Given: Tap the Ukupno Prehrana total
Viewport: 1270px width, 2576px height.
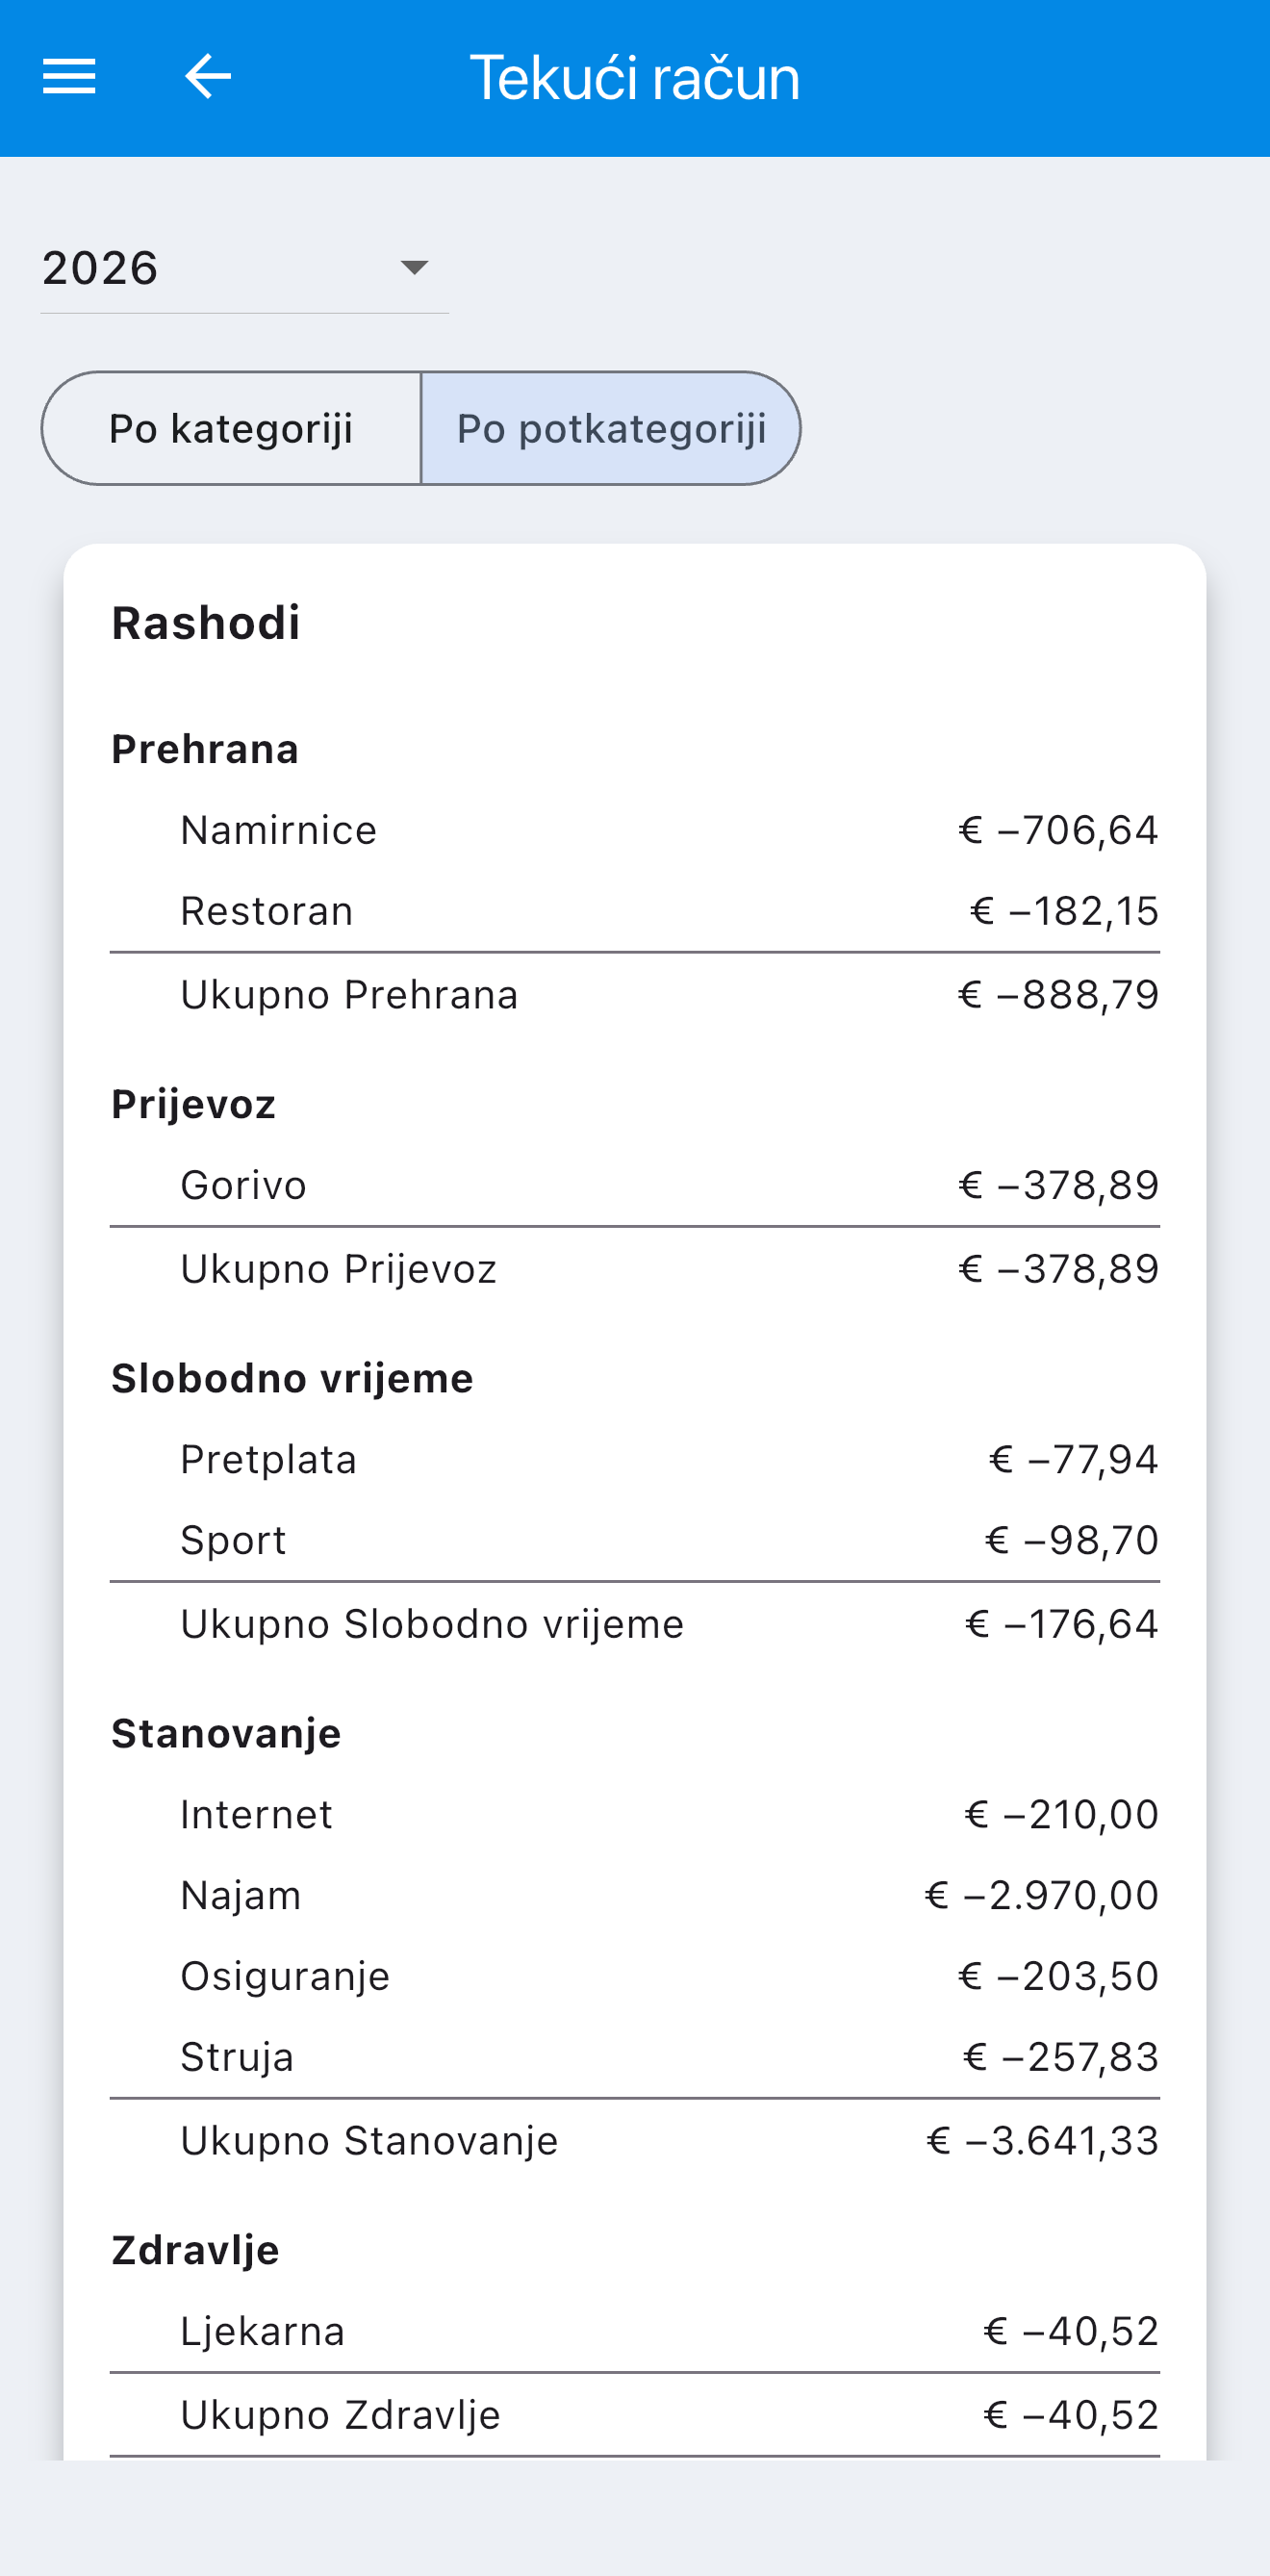Looking at the screenshot, I should pos(635,995).
